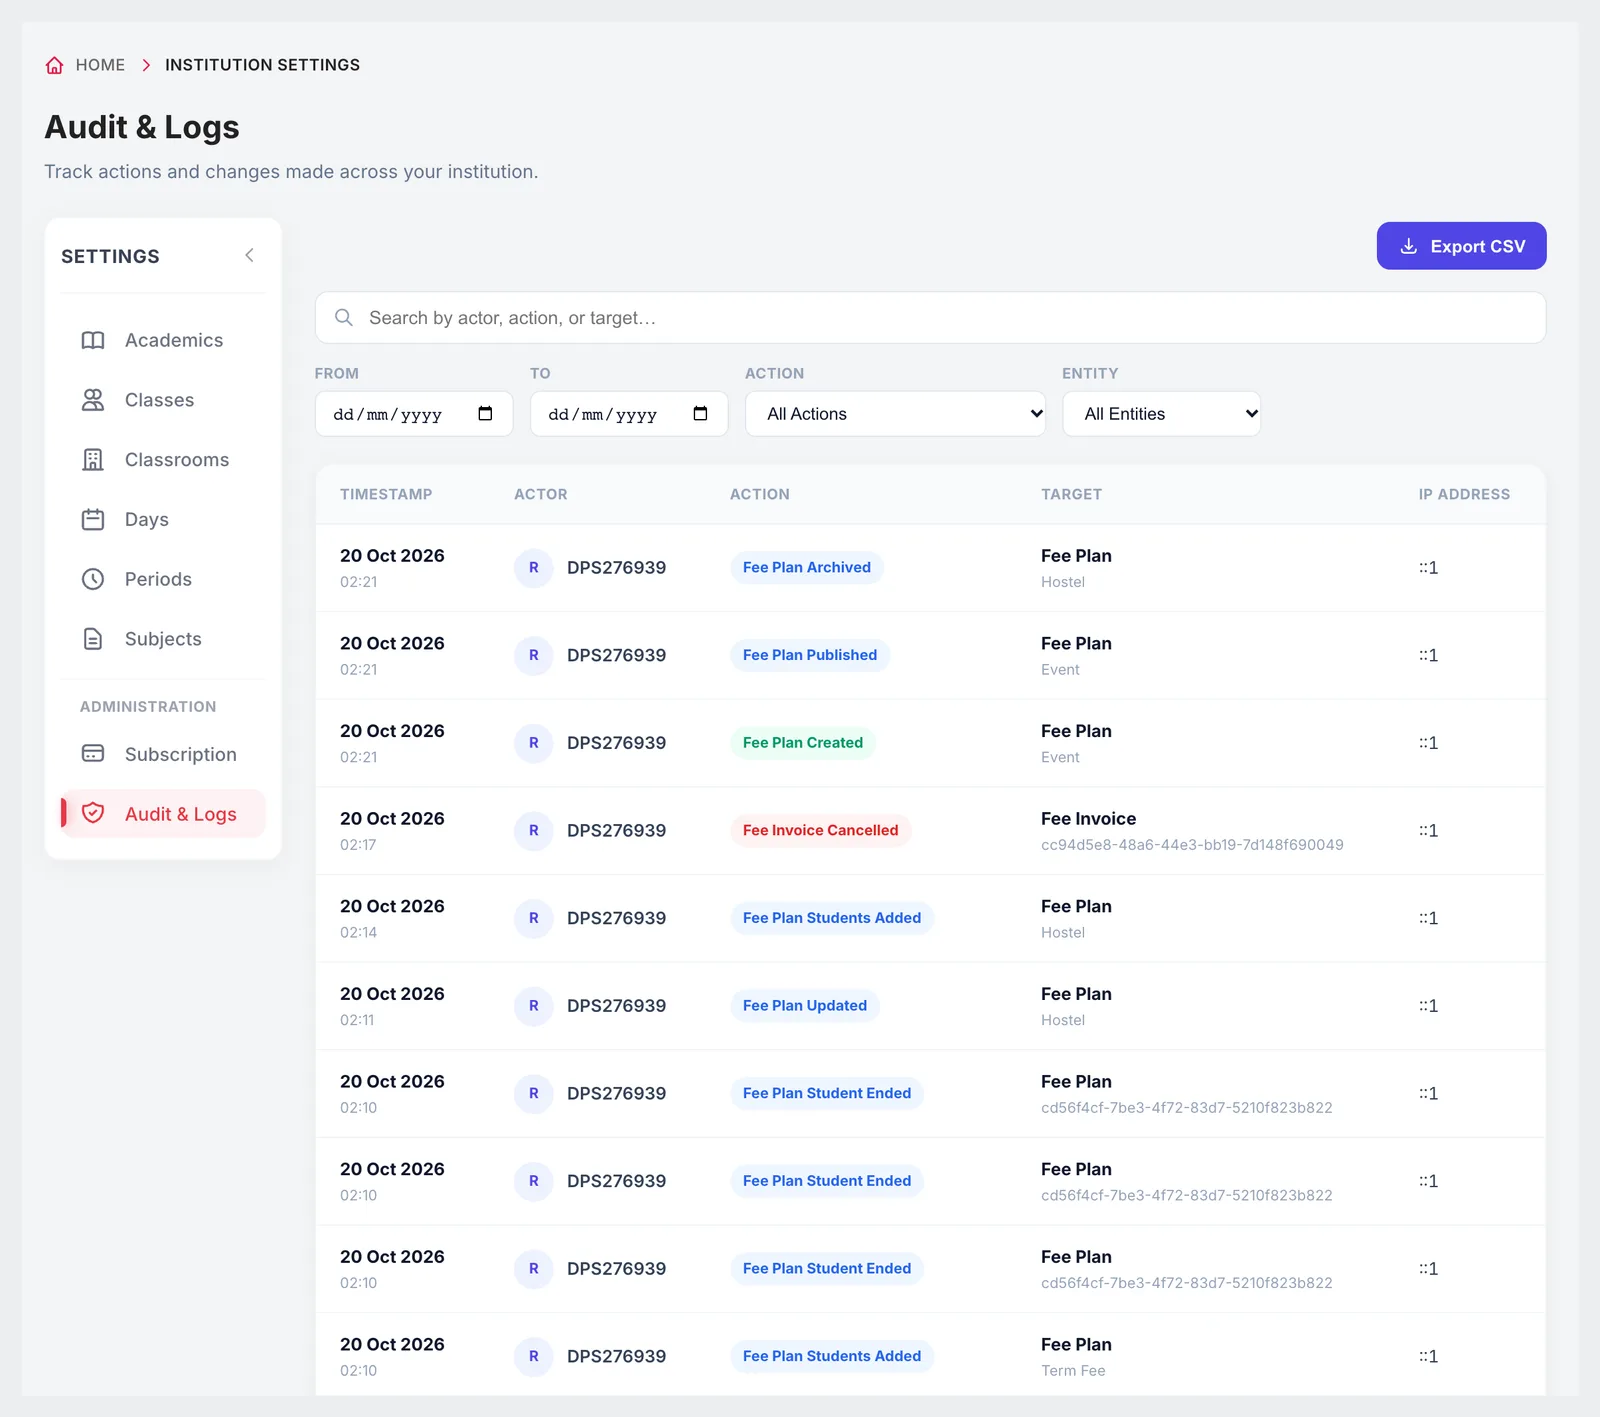
Task: Click the Fee Plan Students Added badge for Hostel
Action: click(832, 918)
